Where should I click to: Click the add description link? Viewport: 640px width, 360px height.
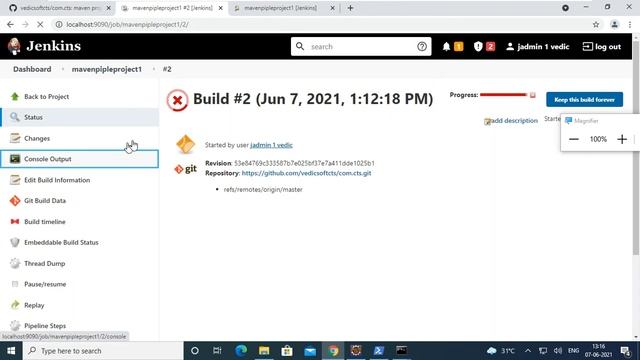coord(514,120)
